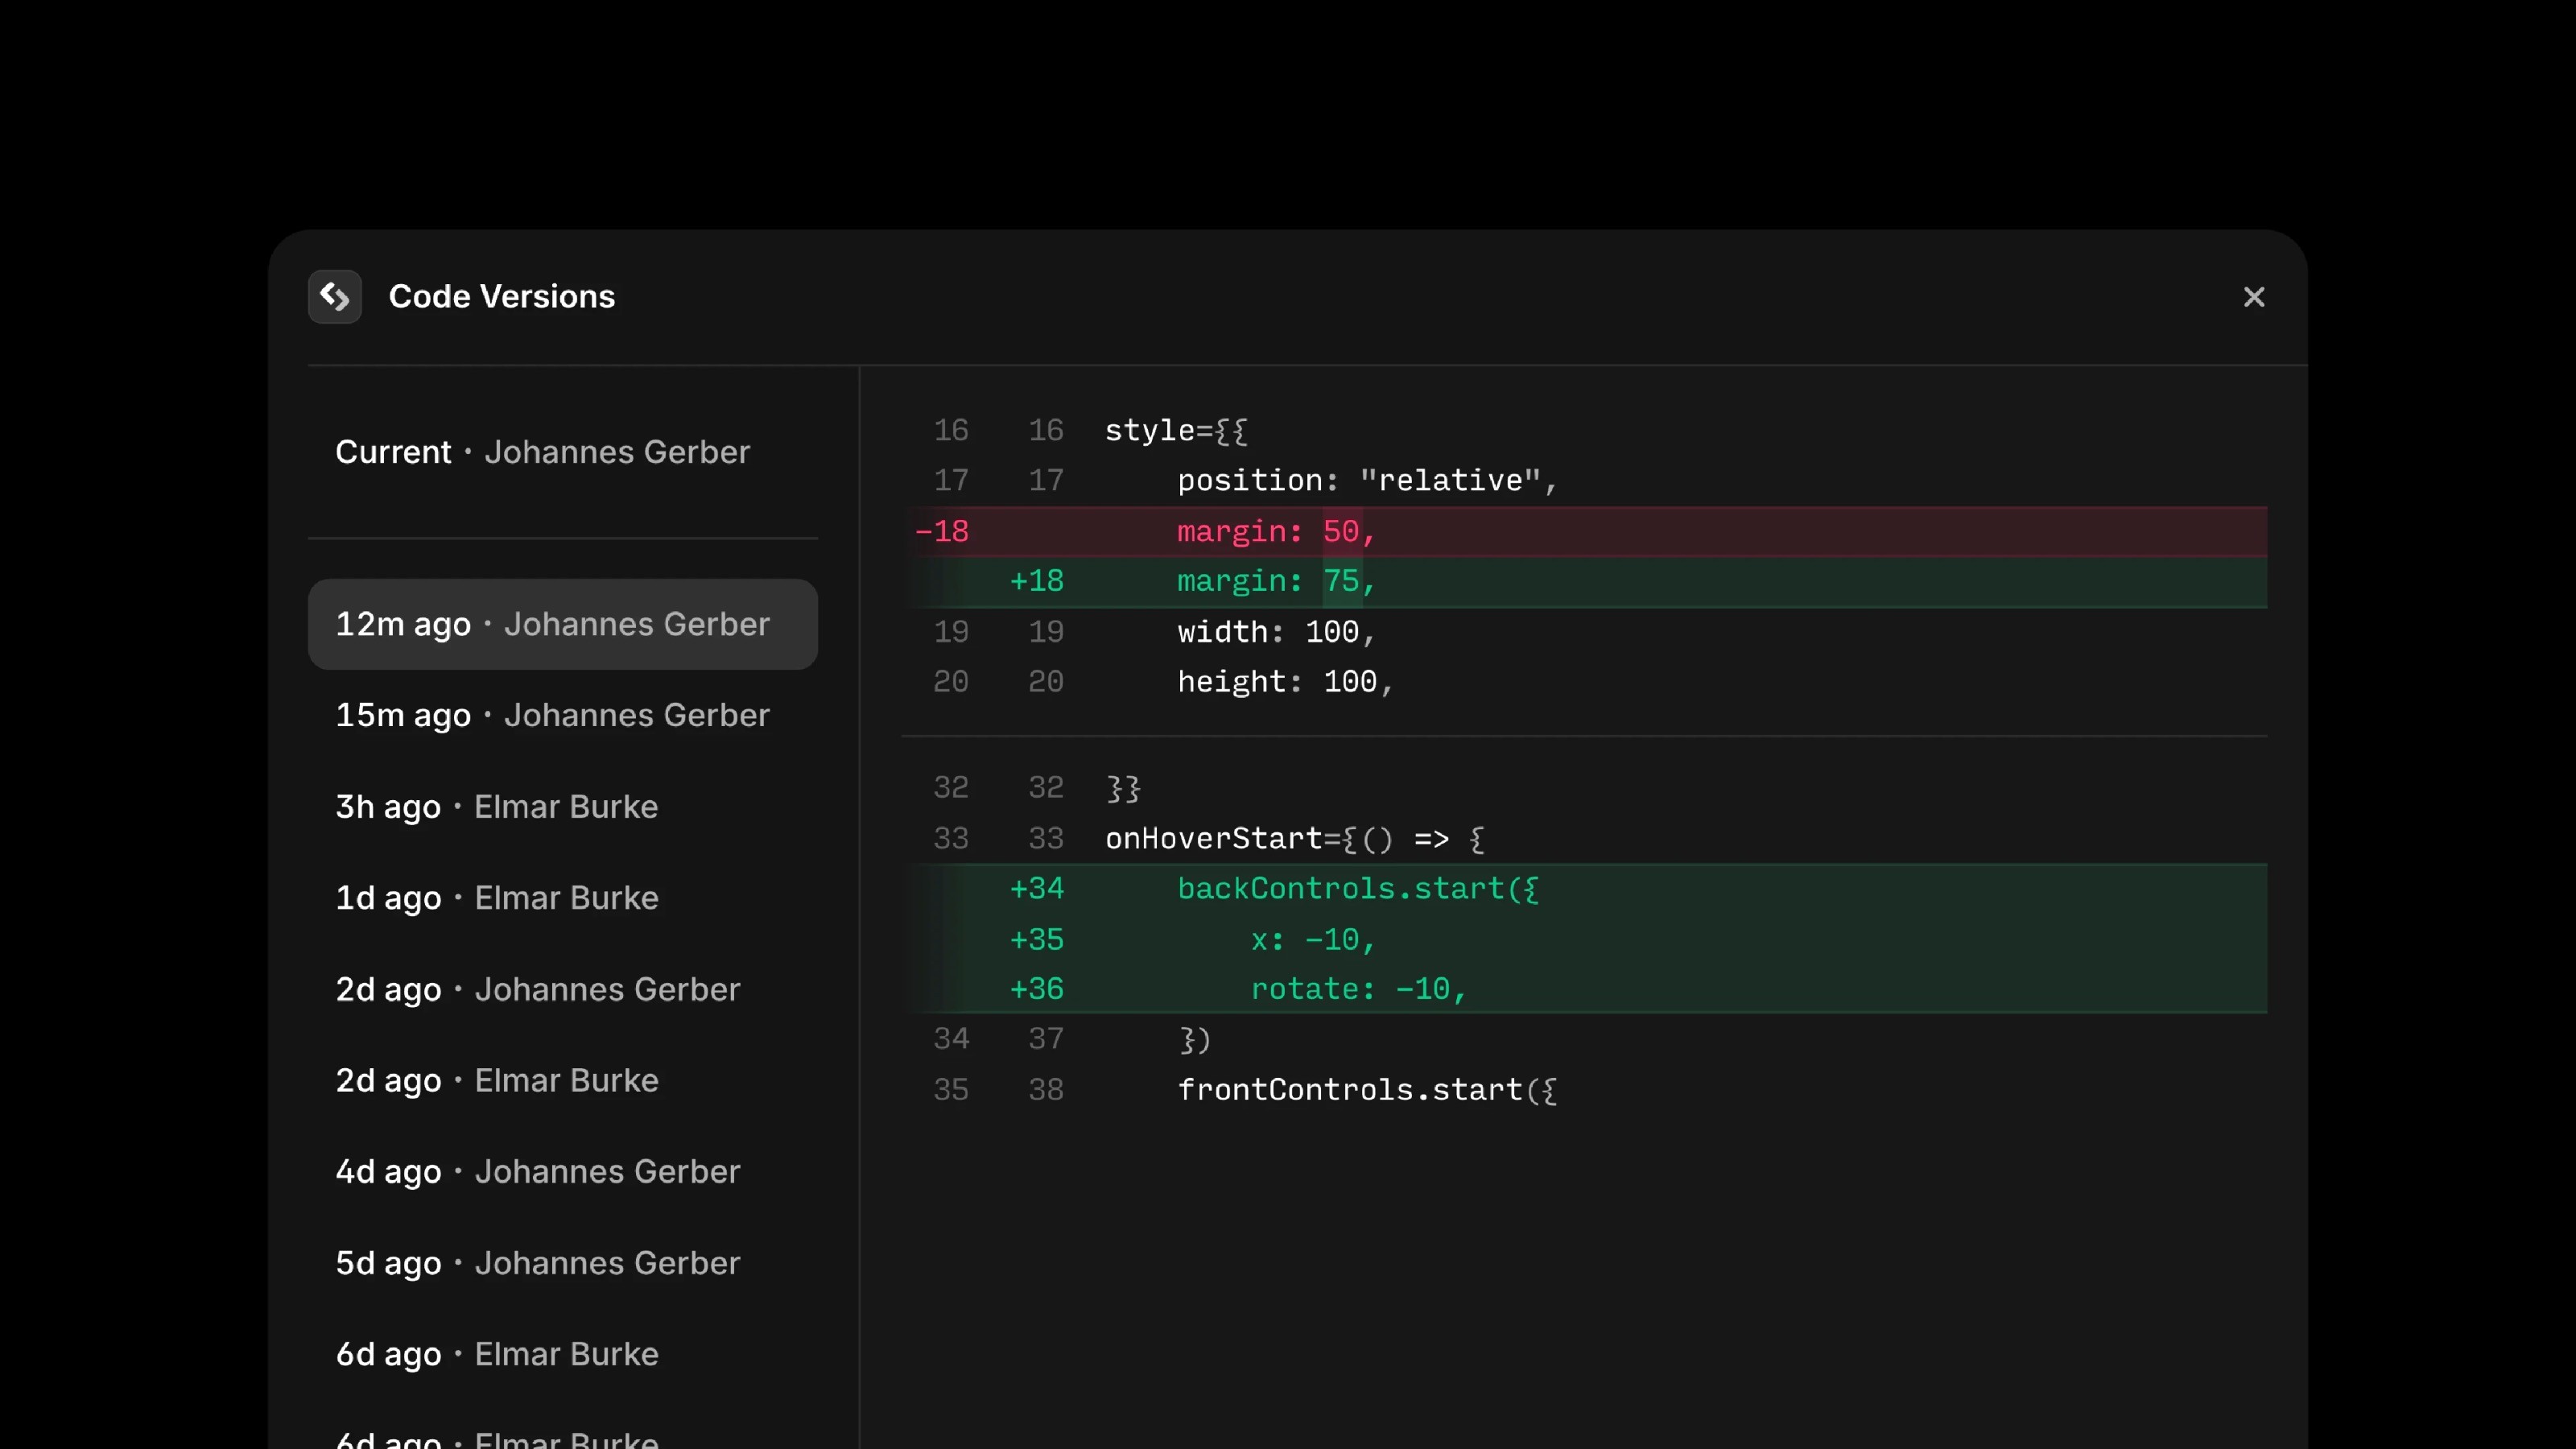Click the '-18' removed line number

click(x=942, y=531)
